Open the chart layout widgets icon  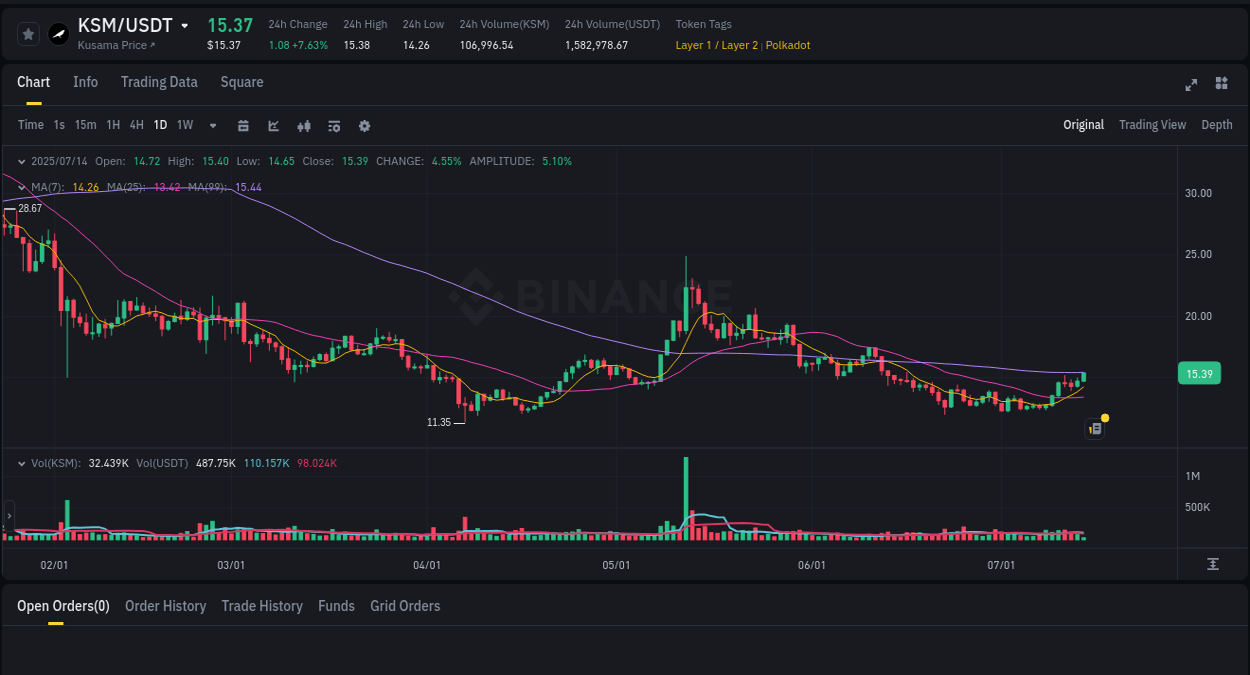pyautogui.click(x=1221, y=85)
